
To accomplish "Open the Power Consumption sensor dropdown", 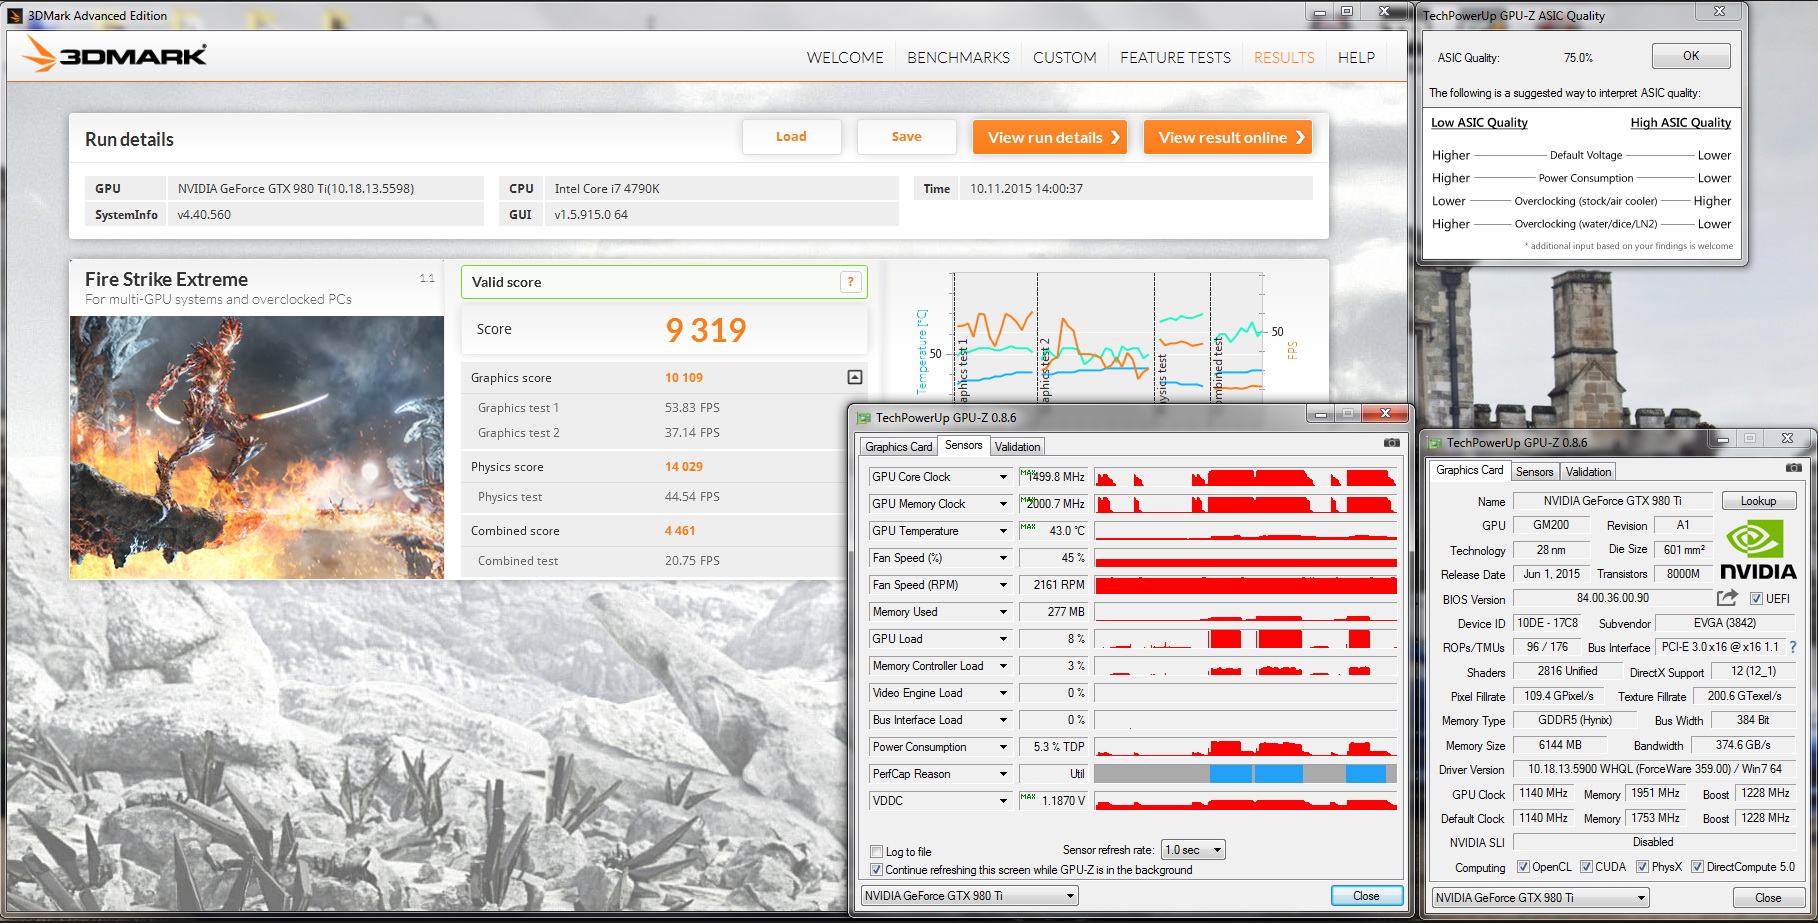I will tap(1003, 747).
